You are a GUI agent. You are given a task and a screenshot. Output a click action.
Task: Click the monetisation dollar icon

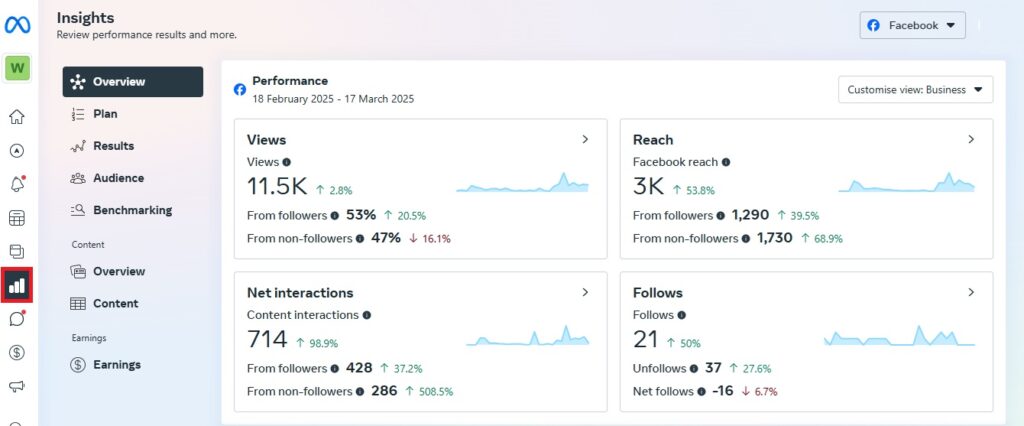pyautogui.click(x=17, y=352)
